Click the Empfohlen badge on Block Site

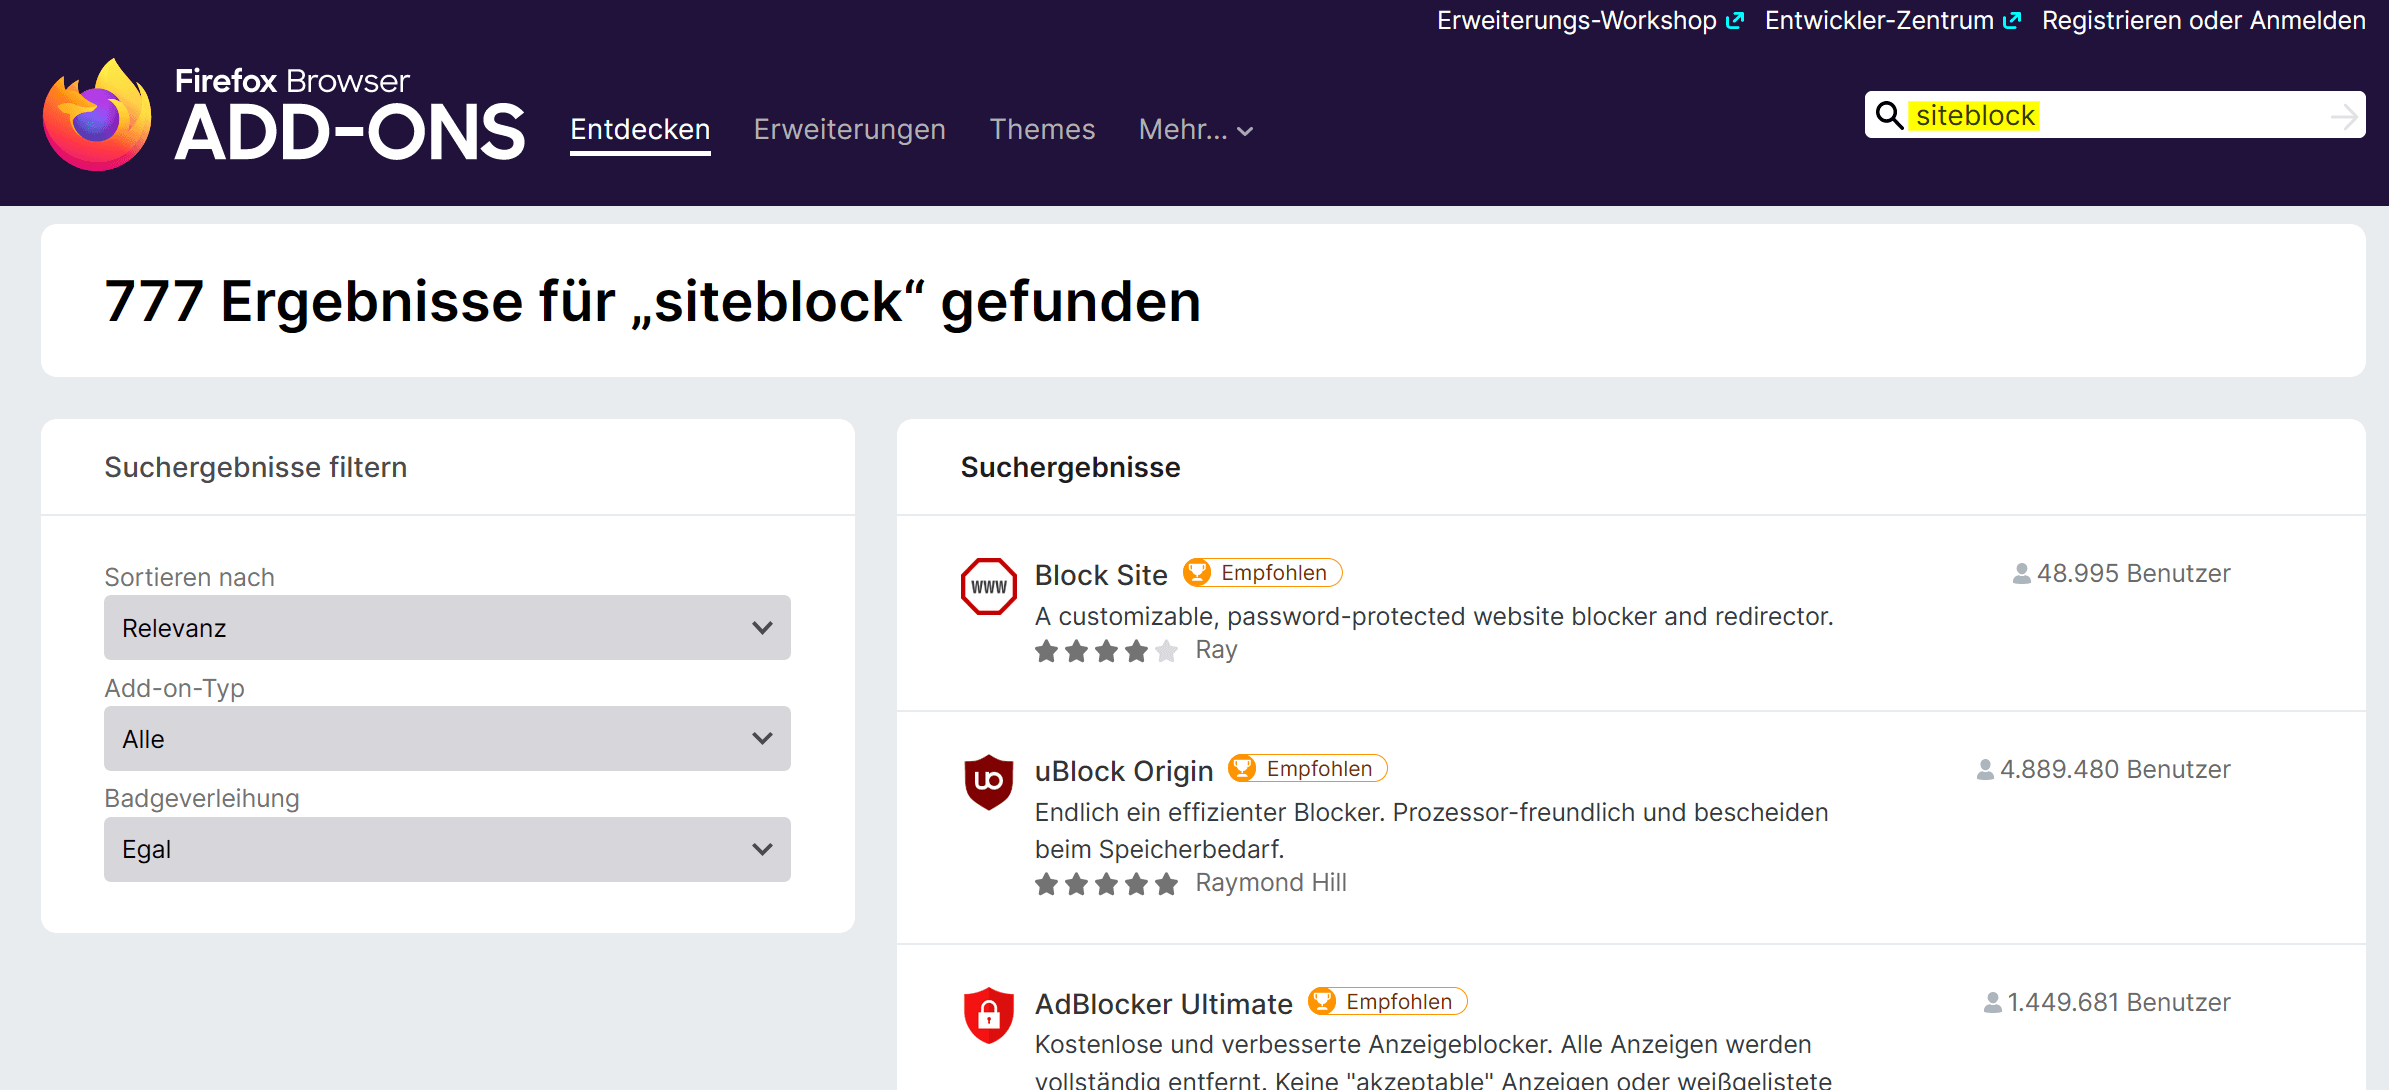click(1263, 572)
